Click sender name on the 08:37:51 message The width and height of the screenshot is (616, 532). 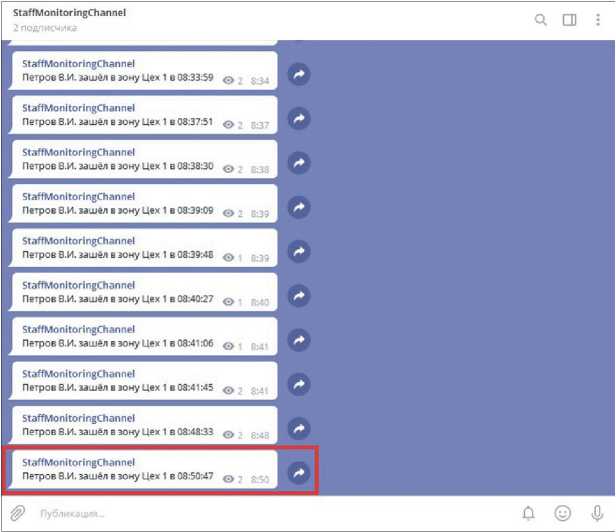point(78,108)
